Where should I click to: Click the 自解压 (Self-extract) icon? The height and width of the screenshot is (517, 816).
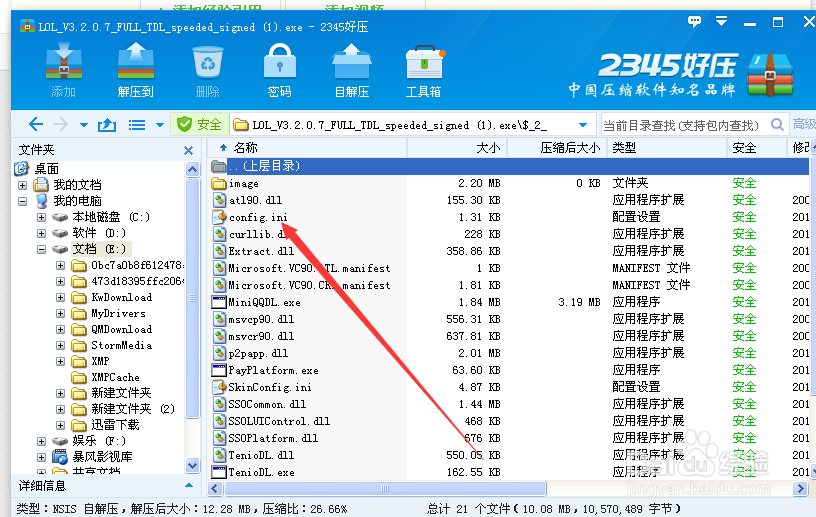pyautogui.click(x=352, y=70)
